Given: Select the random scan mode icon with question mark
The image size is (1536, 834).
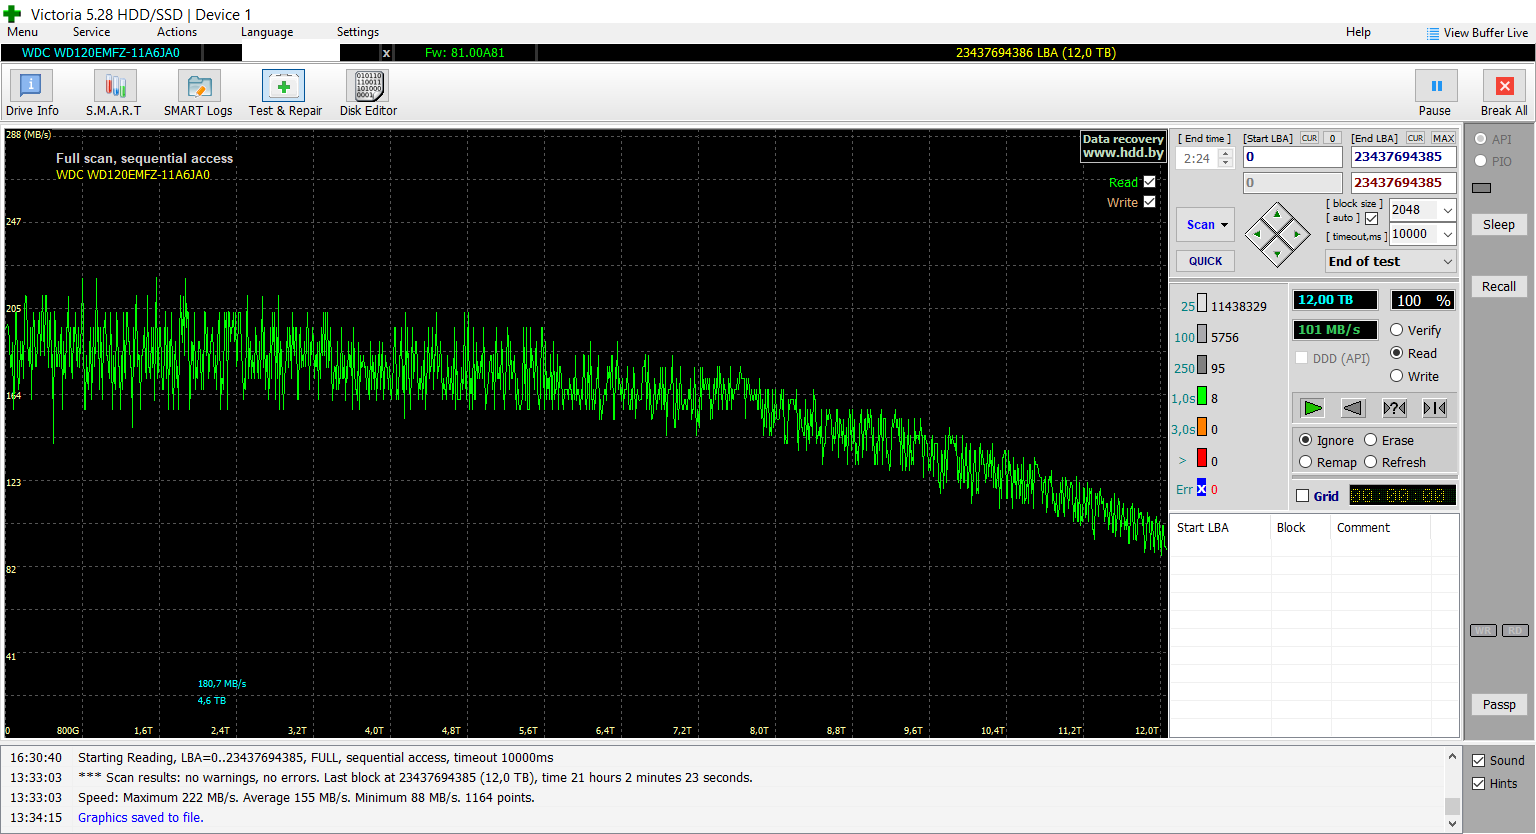Looking at the screenshot, I should (1394, 408).
